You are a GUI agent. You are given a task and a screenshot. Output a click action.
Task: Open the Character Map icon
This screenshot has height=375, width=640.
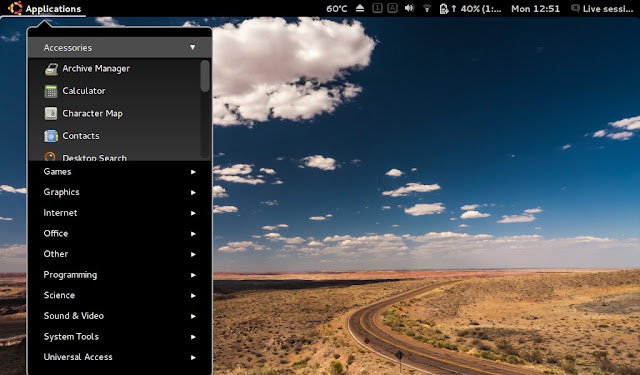51,113
